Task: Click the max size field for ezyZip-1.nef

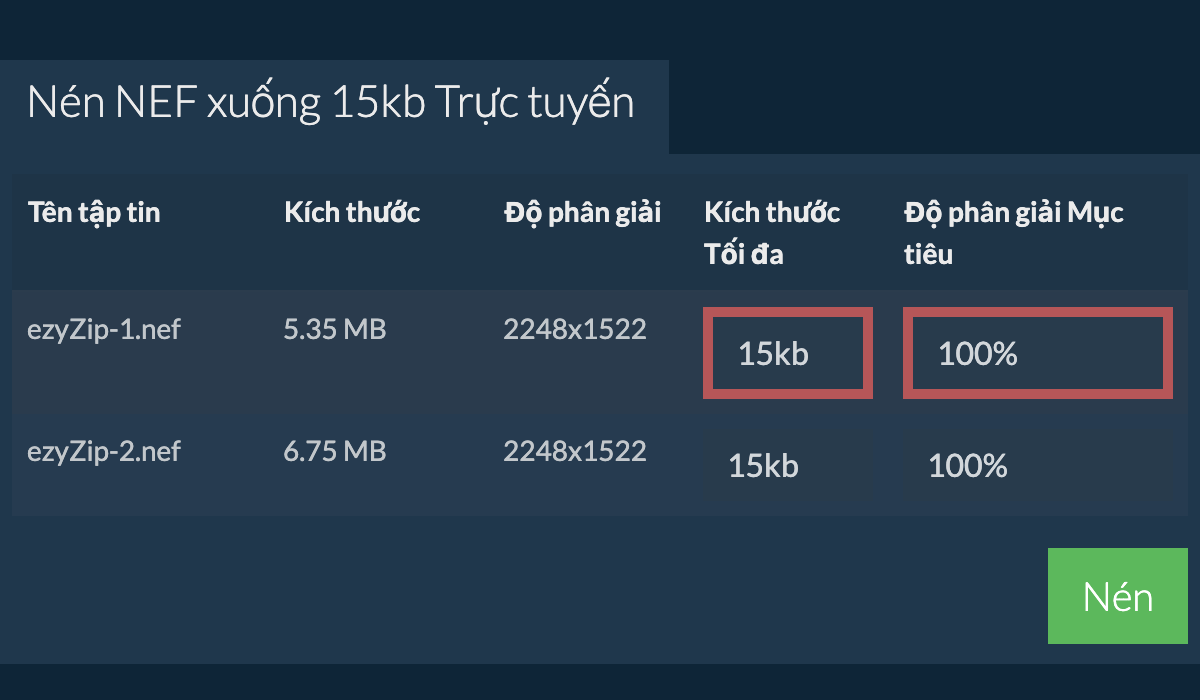Action: pos(788,353)
